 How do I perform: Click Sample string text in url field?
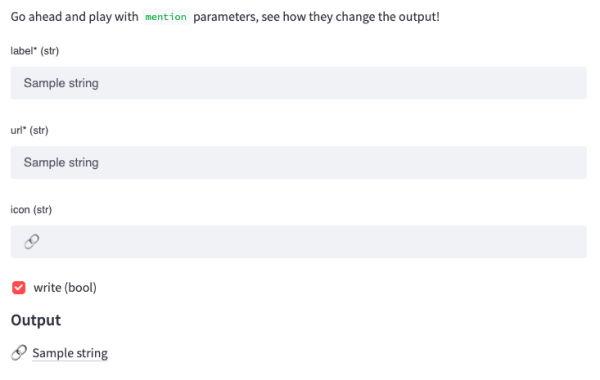61,162
